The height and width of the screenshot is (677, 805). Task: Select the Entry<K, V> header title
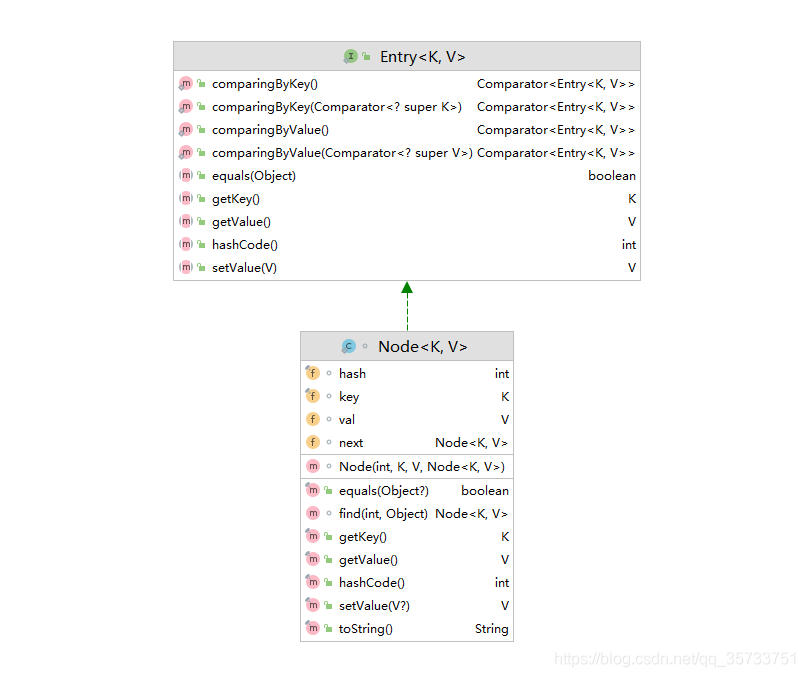point(422,57)
